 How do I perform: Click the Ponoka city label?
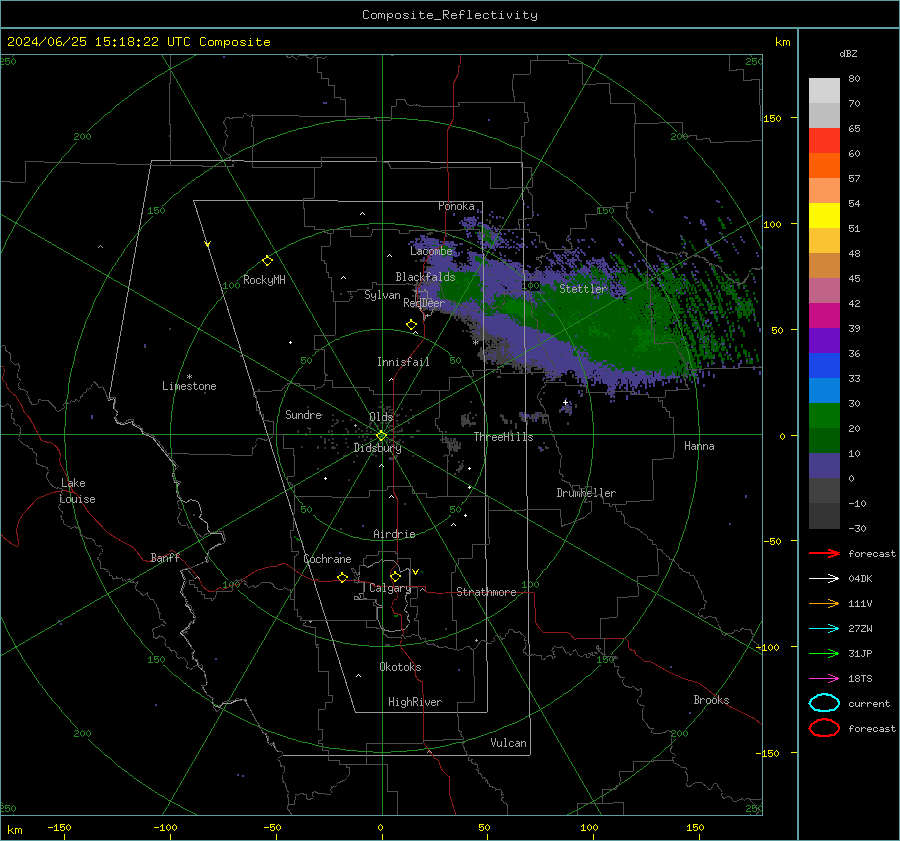point(456,206)
